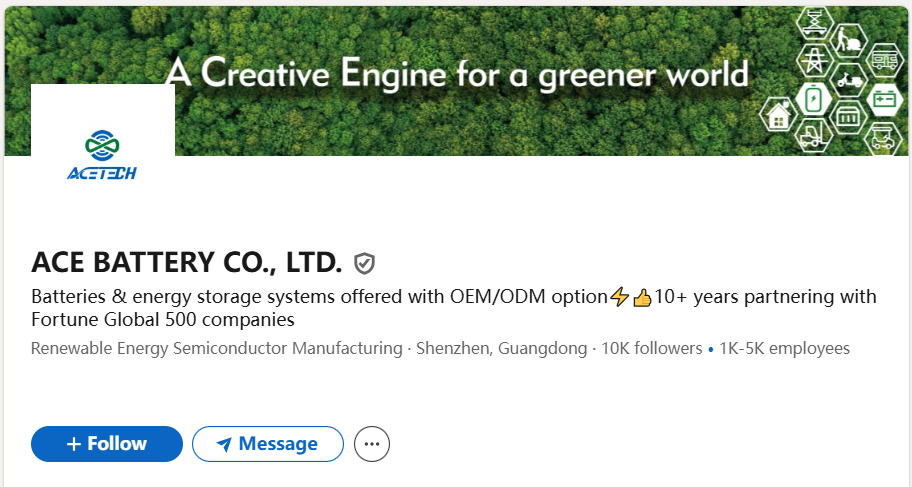Click the 10K followers text
912x487 pixels.
651,349
